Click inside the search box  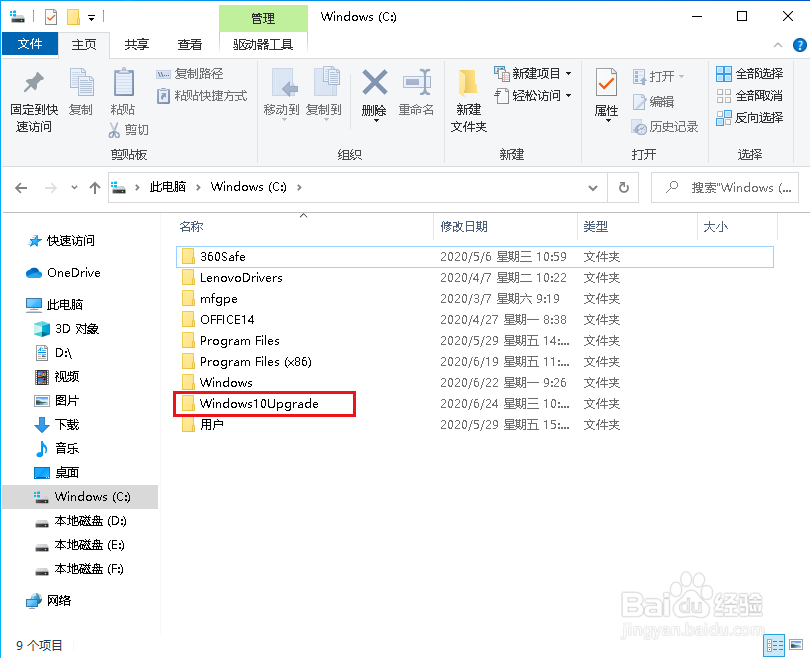[x=730, y=187]
